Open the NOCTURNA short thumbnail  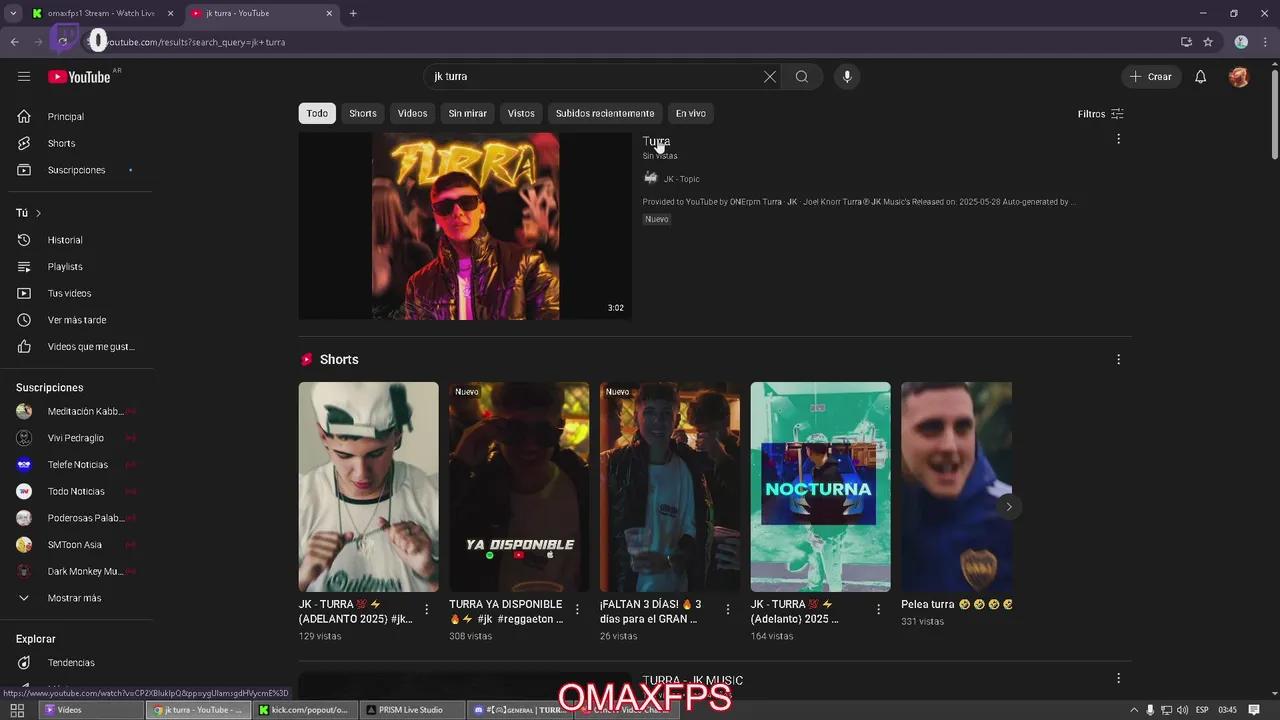point(820,487)
